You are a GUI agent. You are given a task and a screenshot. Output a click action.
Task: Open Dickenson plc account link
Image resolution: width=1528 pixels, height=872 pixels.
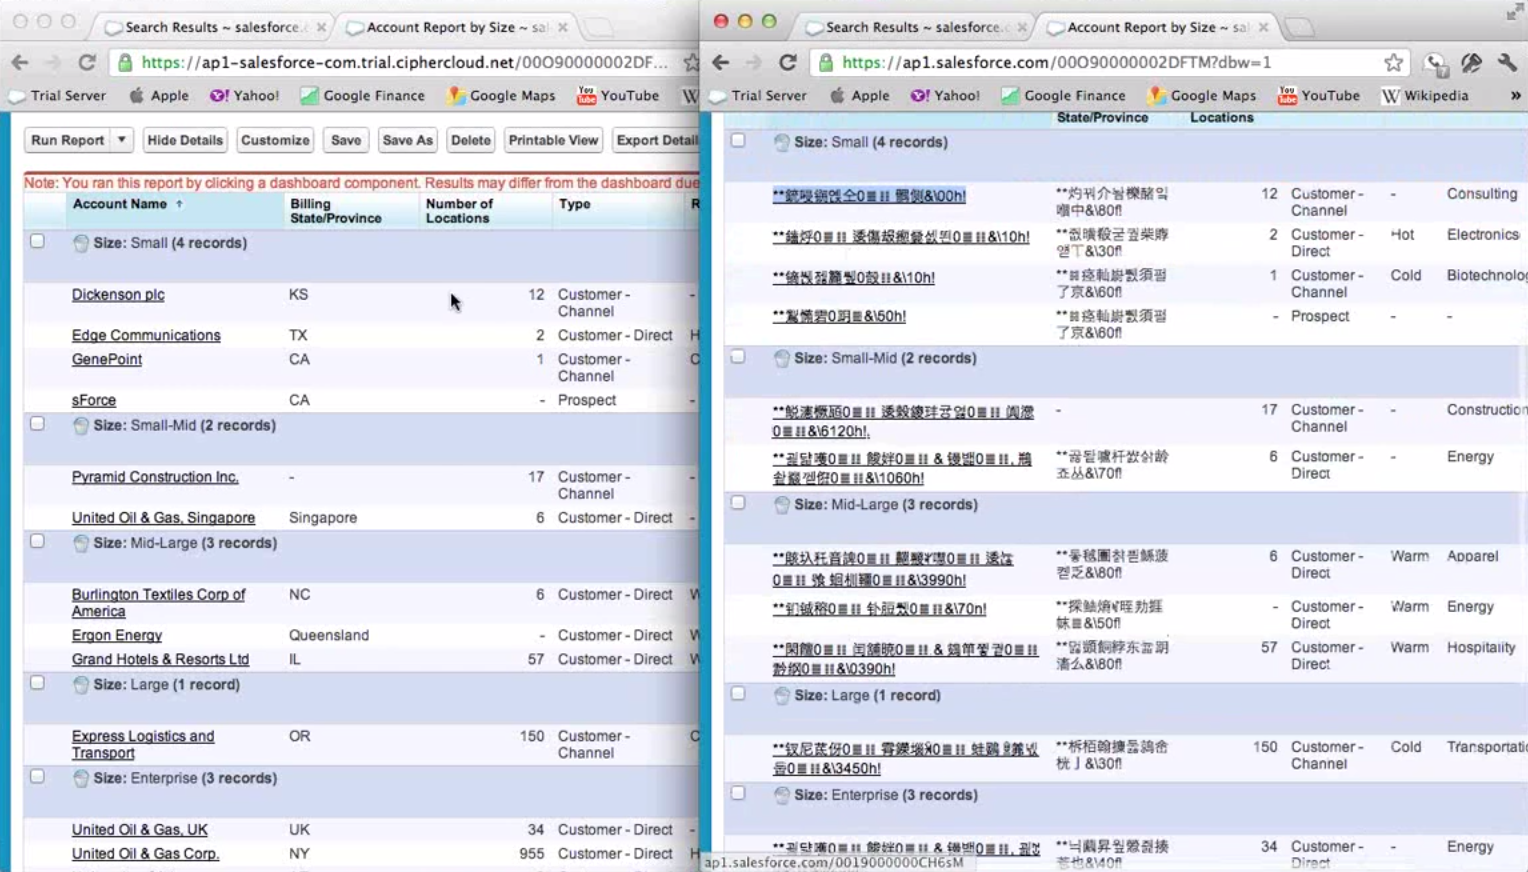(118, 294)
